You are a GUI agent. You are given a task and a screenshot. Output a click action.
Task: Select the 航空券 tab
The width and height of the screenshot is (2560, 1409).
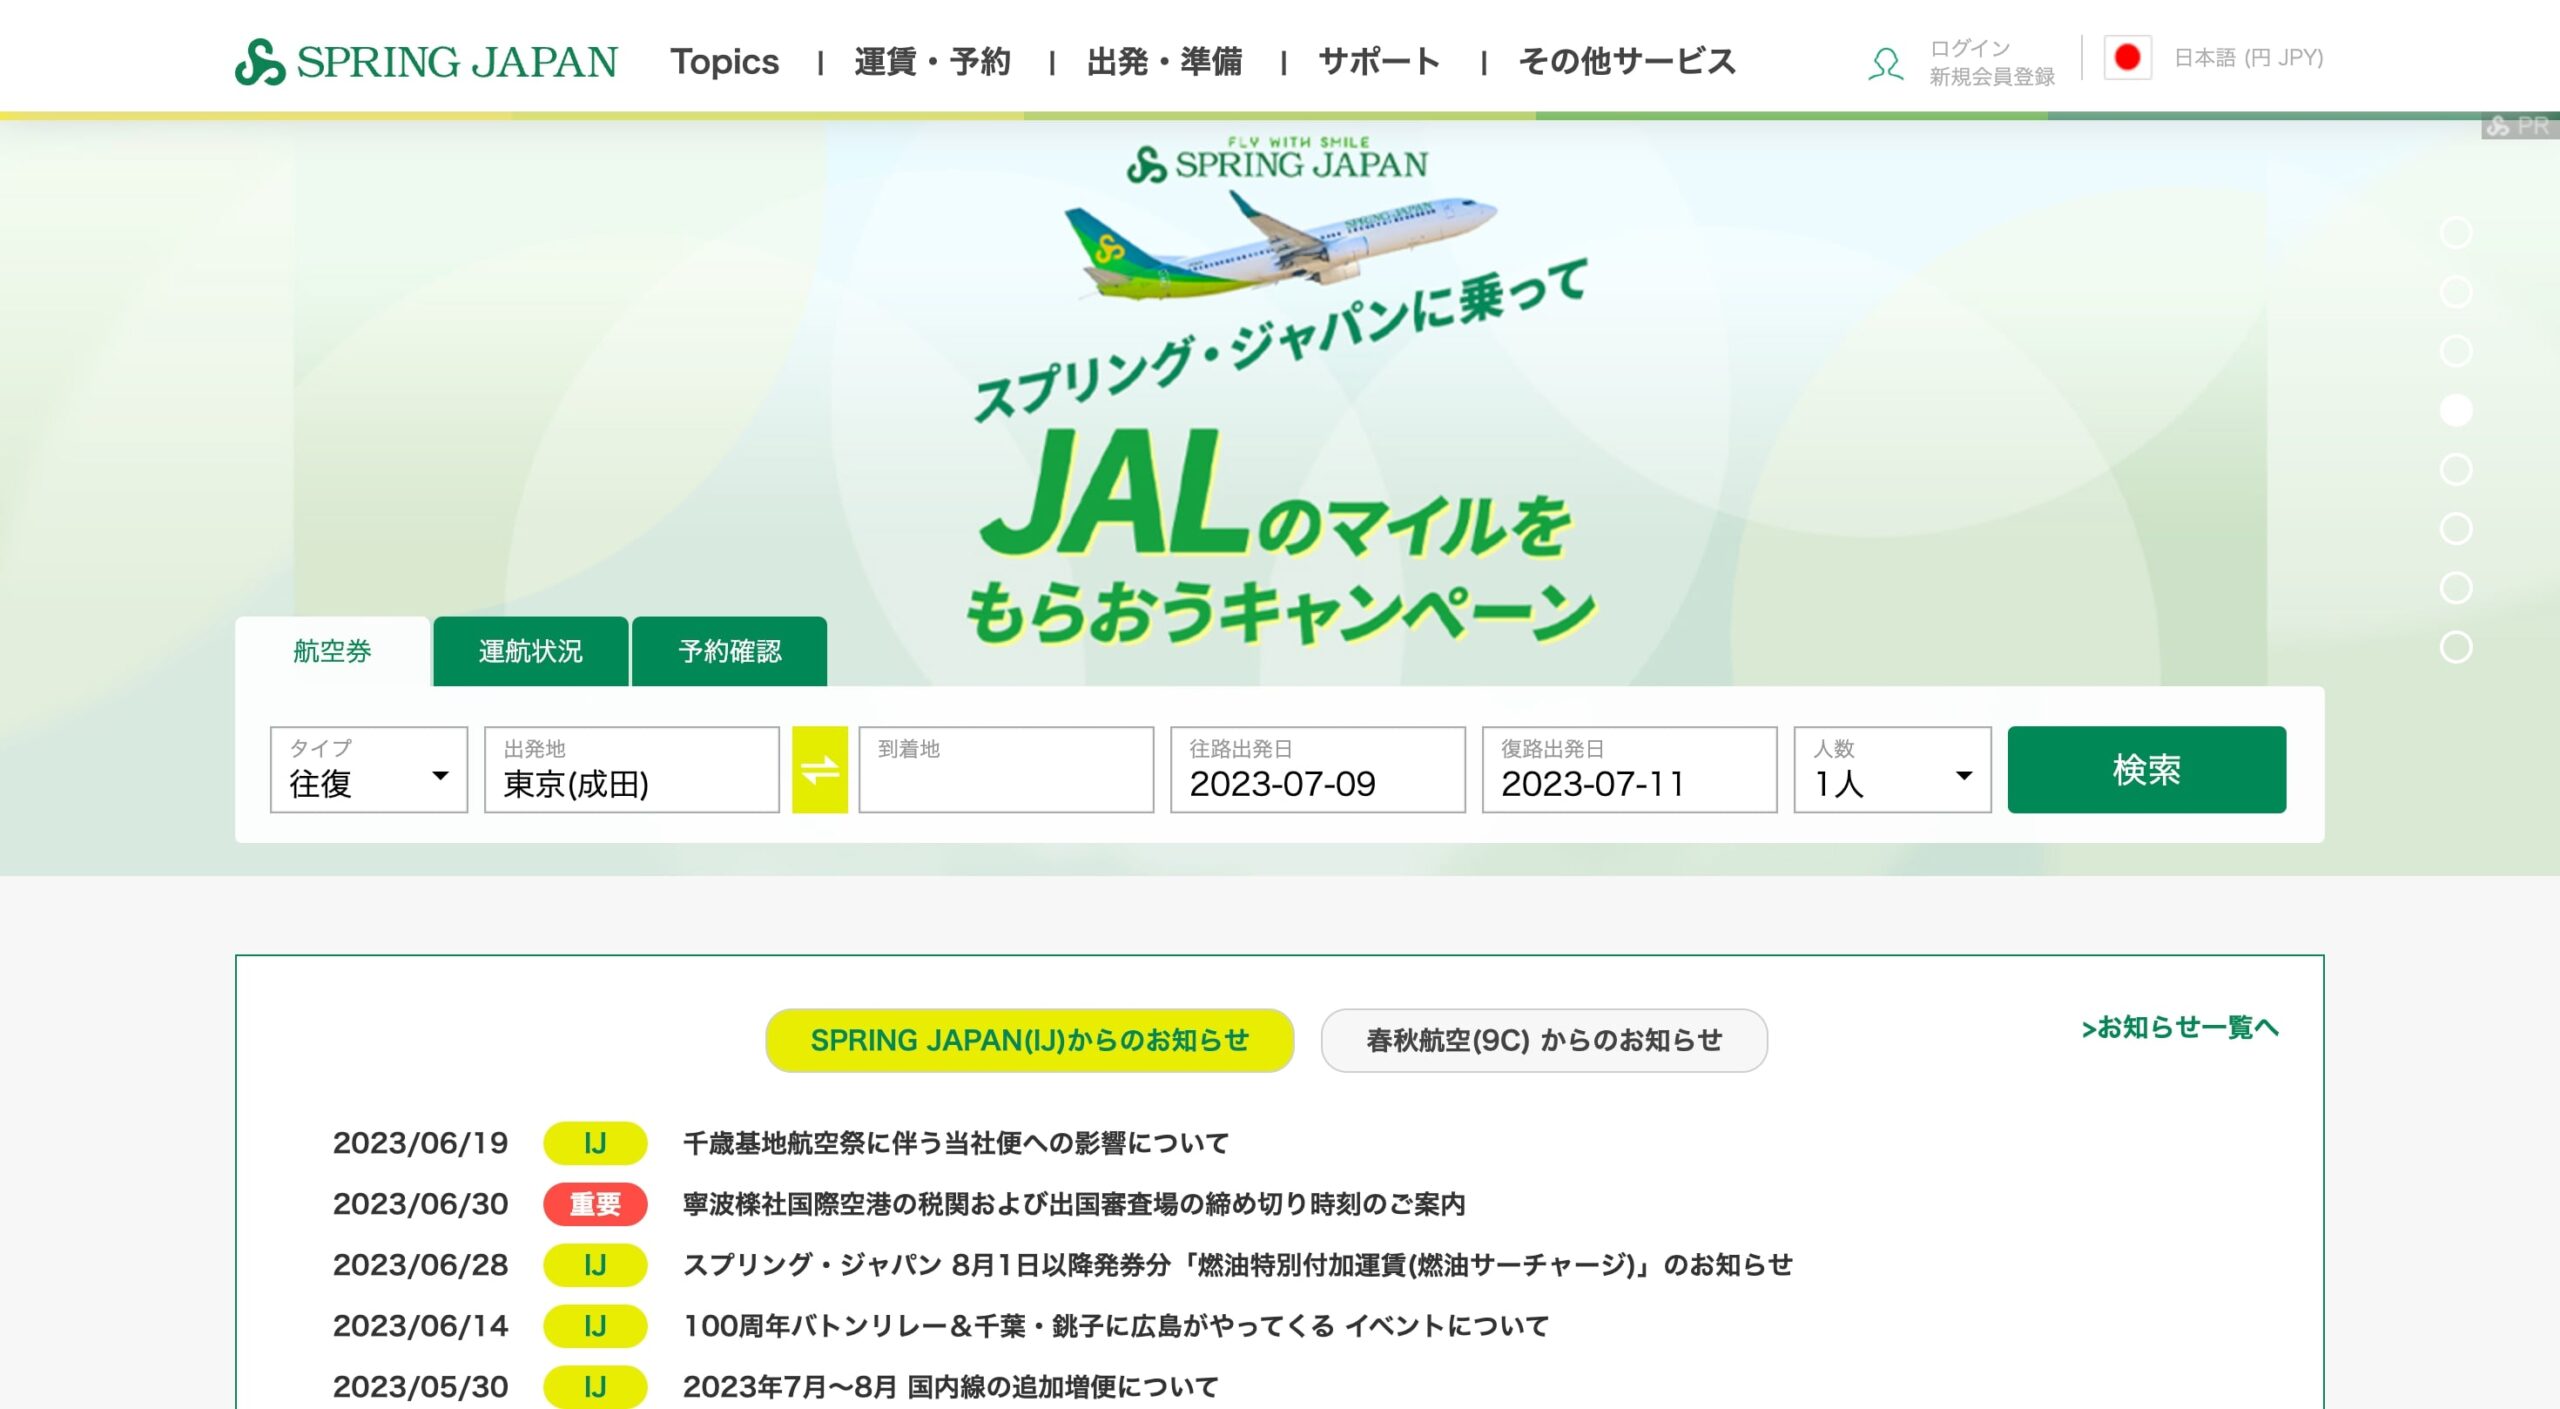click(x=332, y=651)
